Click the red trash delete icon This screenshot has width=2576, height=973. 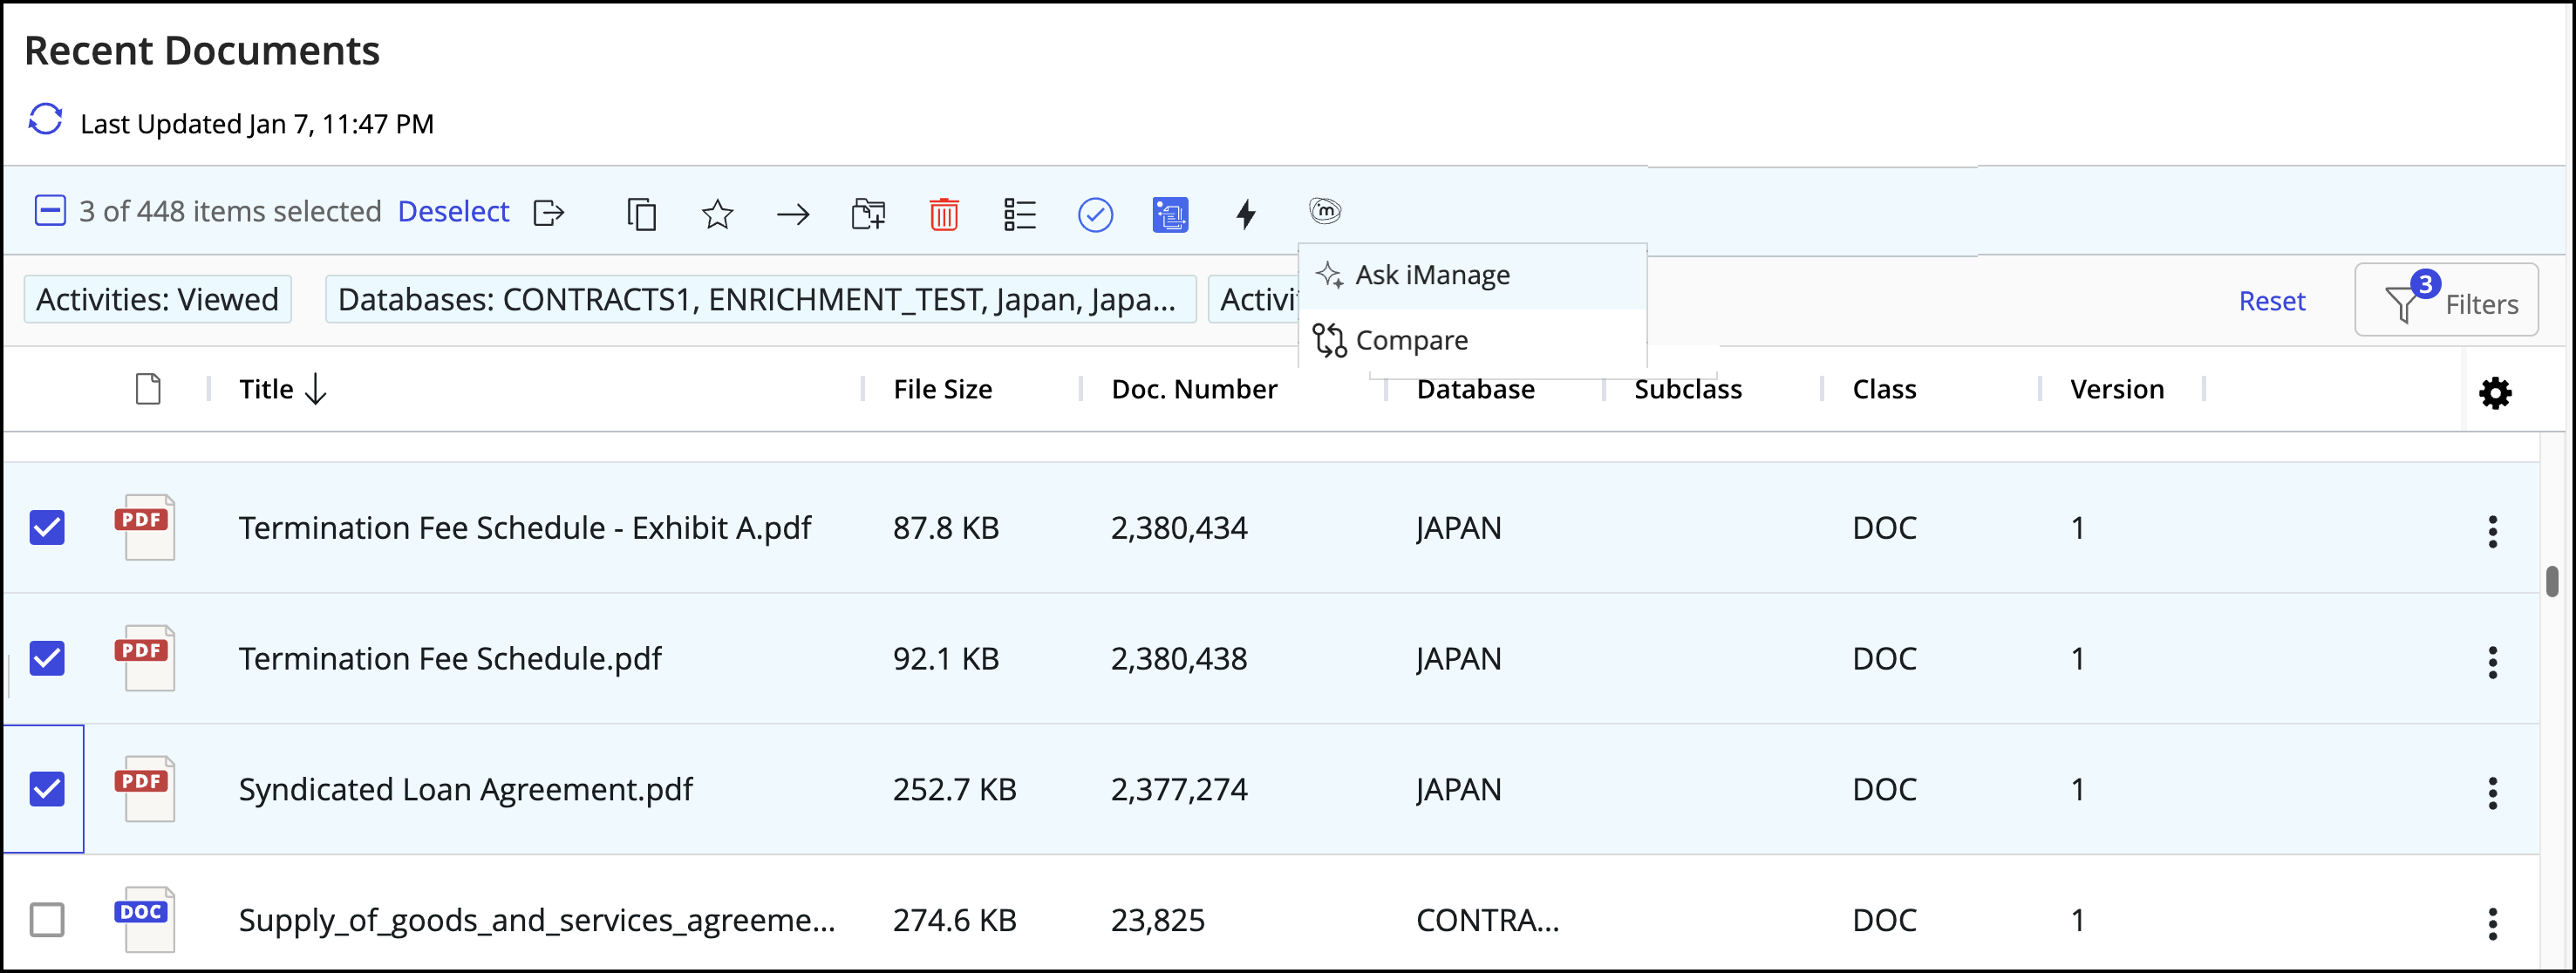[x=943, y=214]
